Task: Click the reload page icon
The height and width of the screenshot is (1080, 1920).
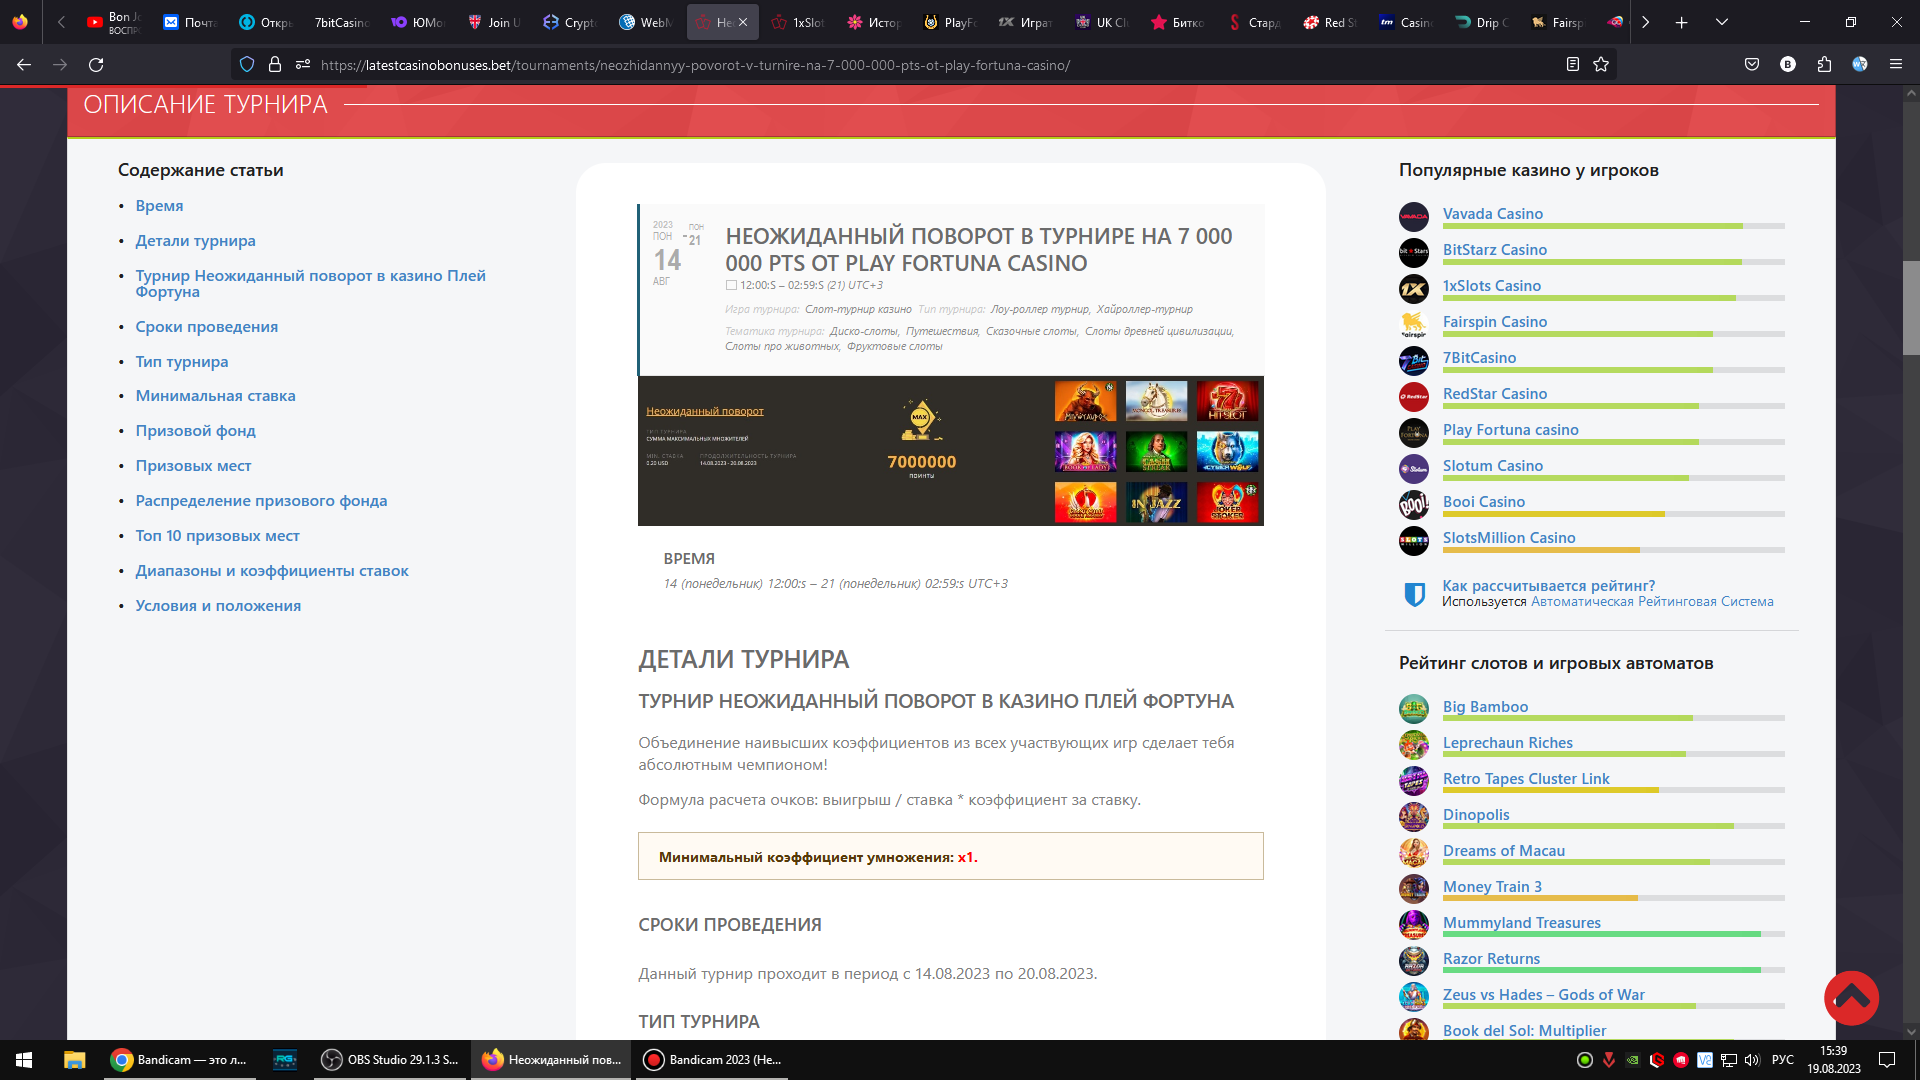Action: pyautogui.click(x=96, y=65)
